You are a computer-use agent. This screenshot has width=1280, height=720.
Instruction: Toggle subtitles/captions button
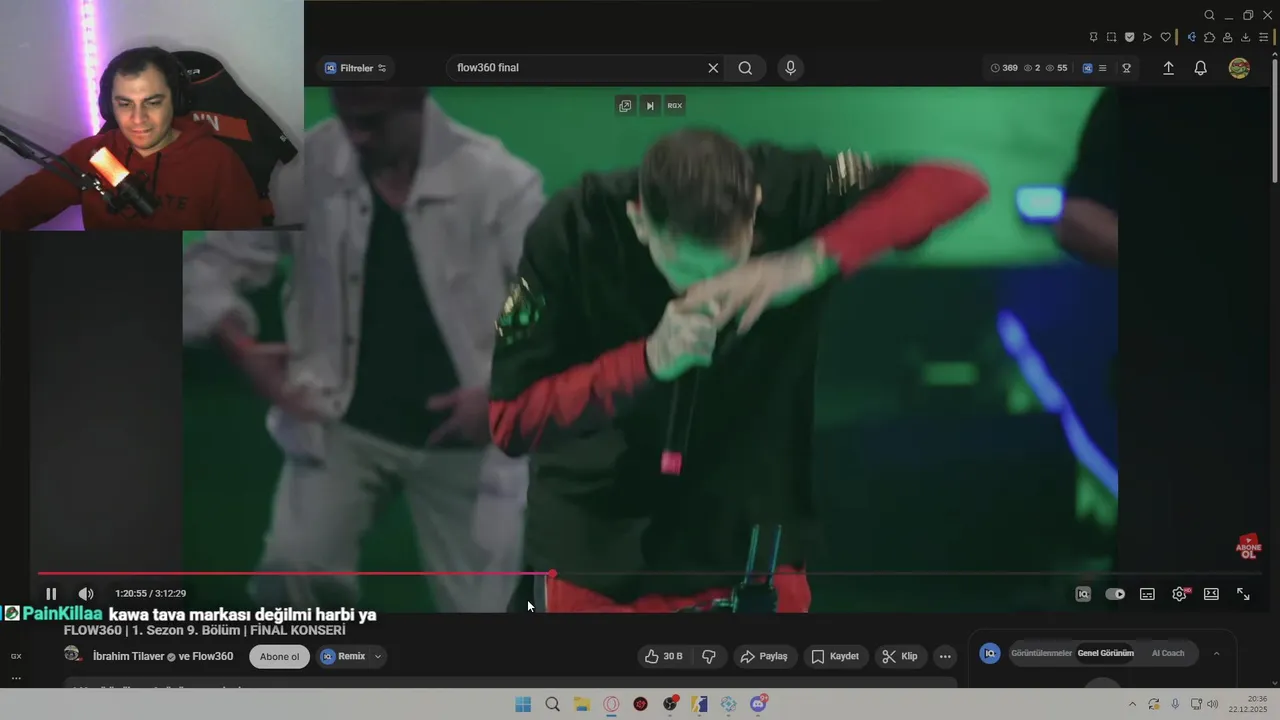tap(1147, 594)
